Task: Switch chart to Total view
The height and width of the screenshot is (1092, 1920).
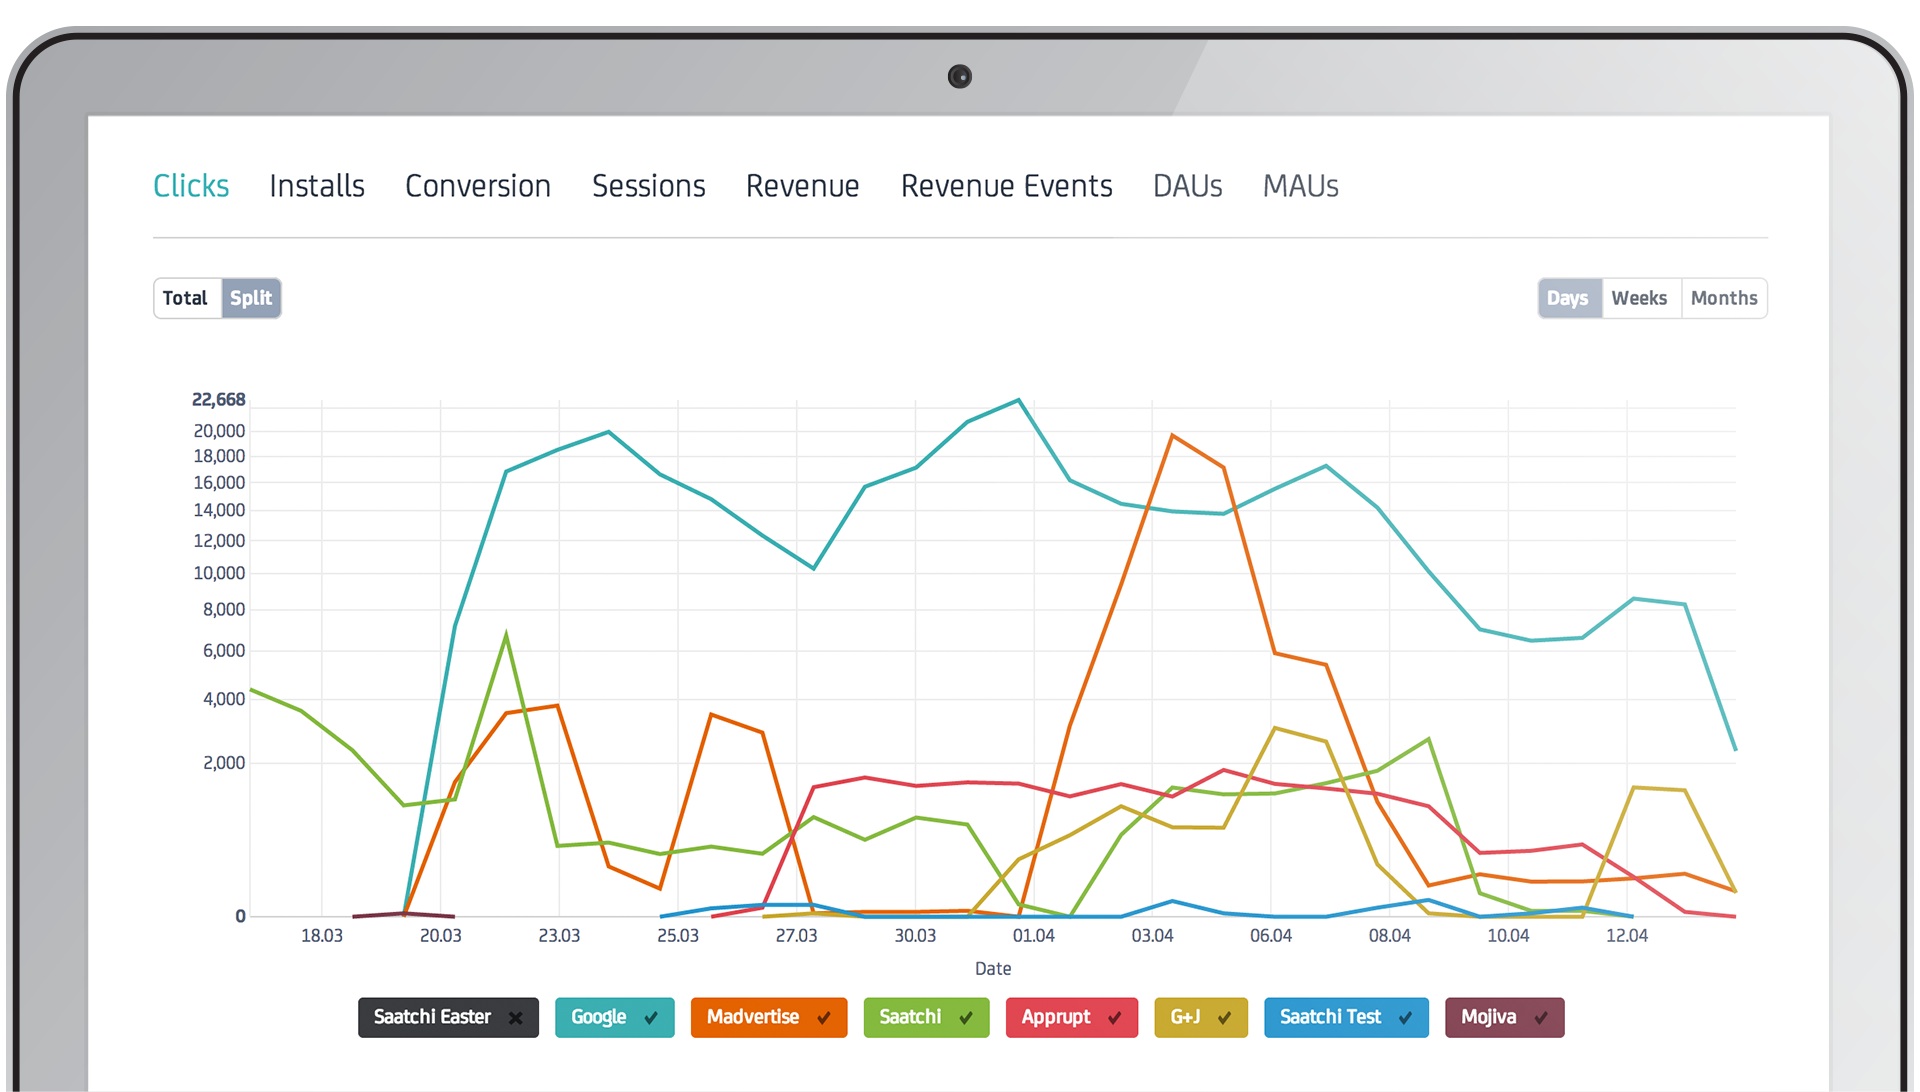Action: [x=186, y=298]
